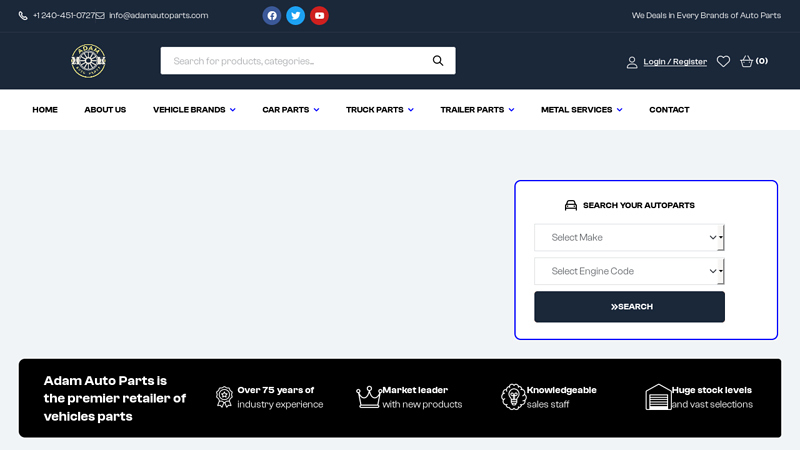Expand the Select Engine Code dropdown

pyautogui.click(x=628, y=271)
